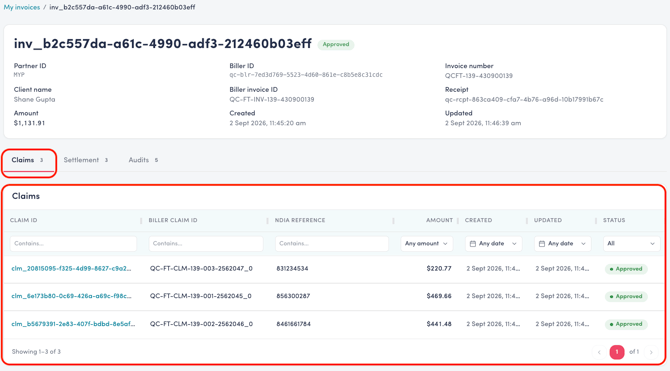This screenshot has width=670, height=371.
Task: Open the My invoices breadcrumb link
Action: pos(22,7)
